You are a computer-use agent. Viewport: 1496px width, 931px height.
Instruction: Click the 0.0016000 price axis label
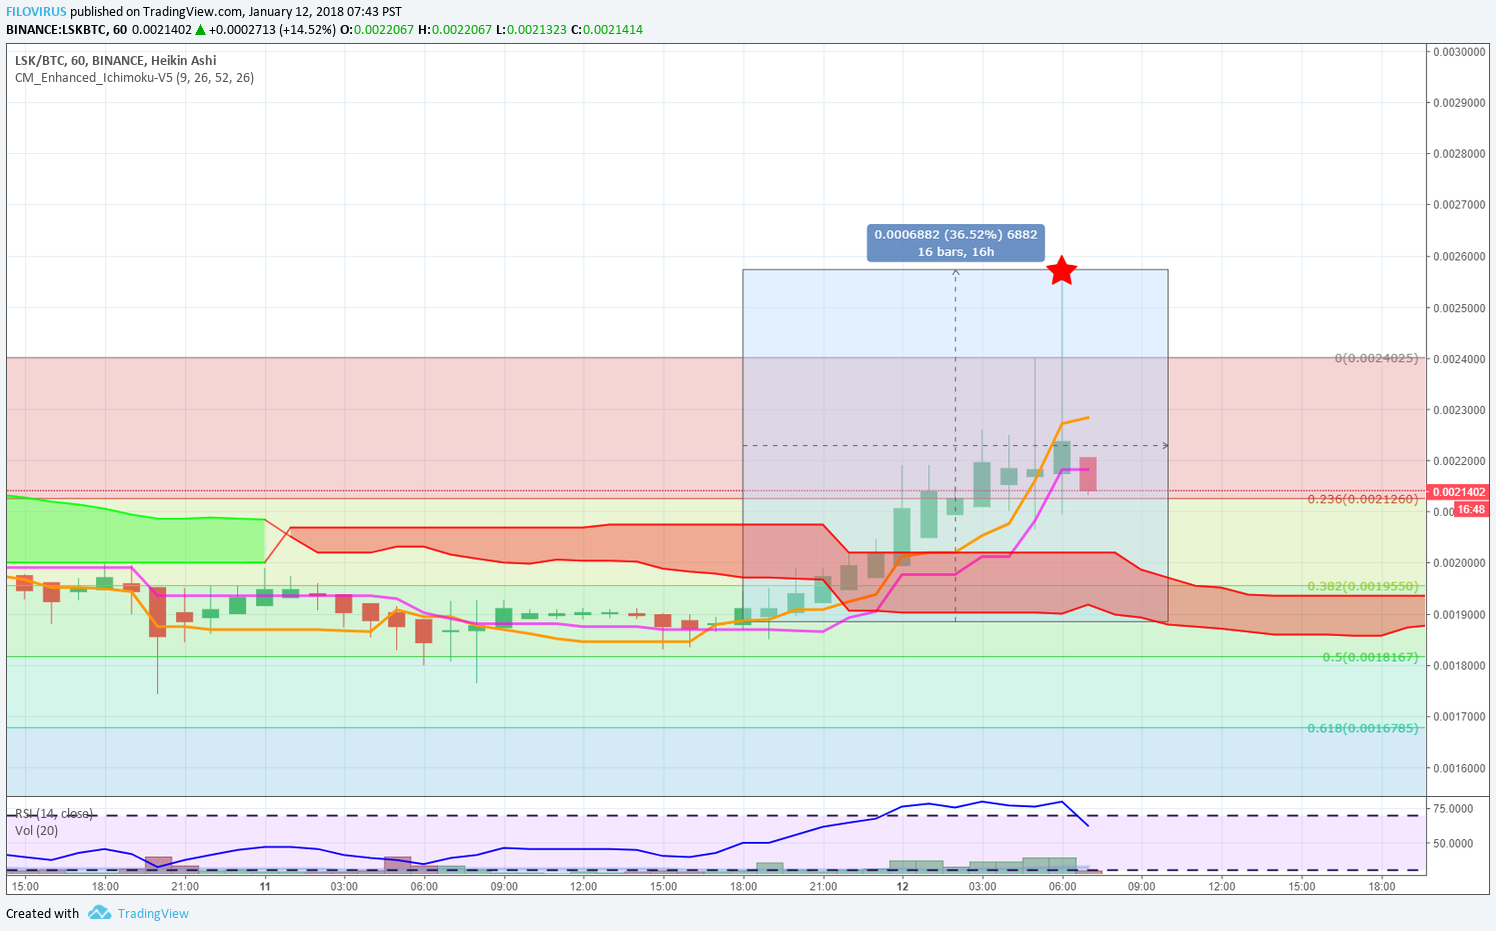tap(1459, 768)
